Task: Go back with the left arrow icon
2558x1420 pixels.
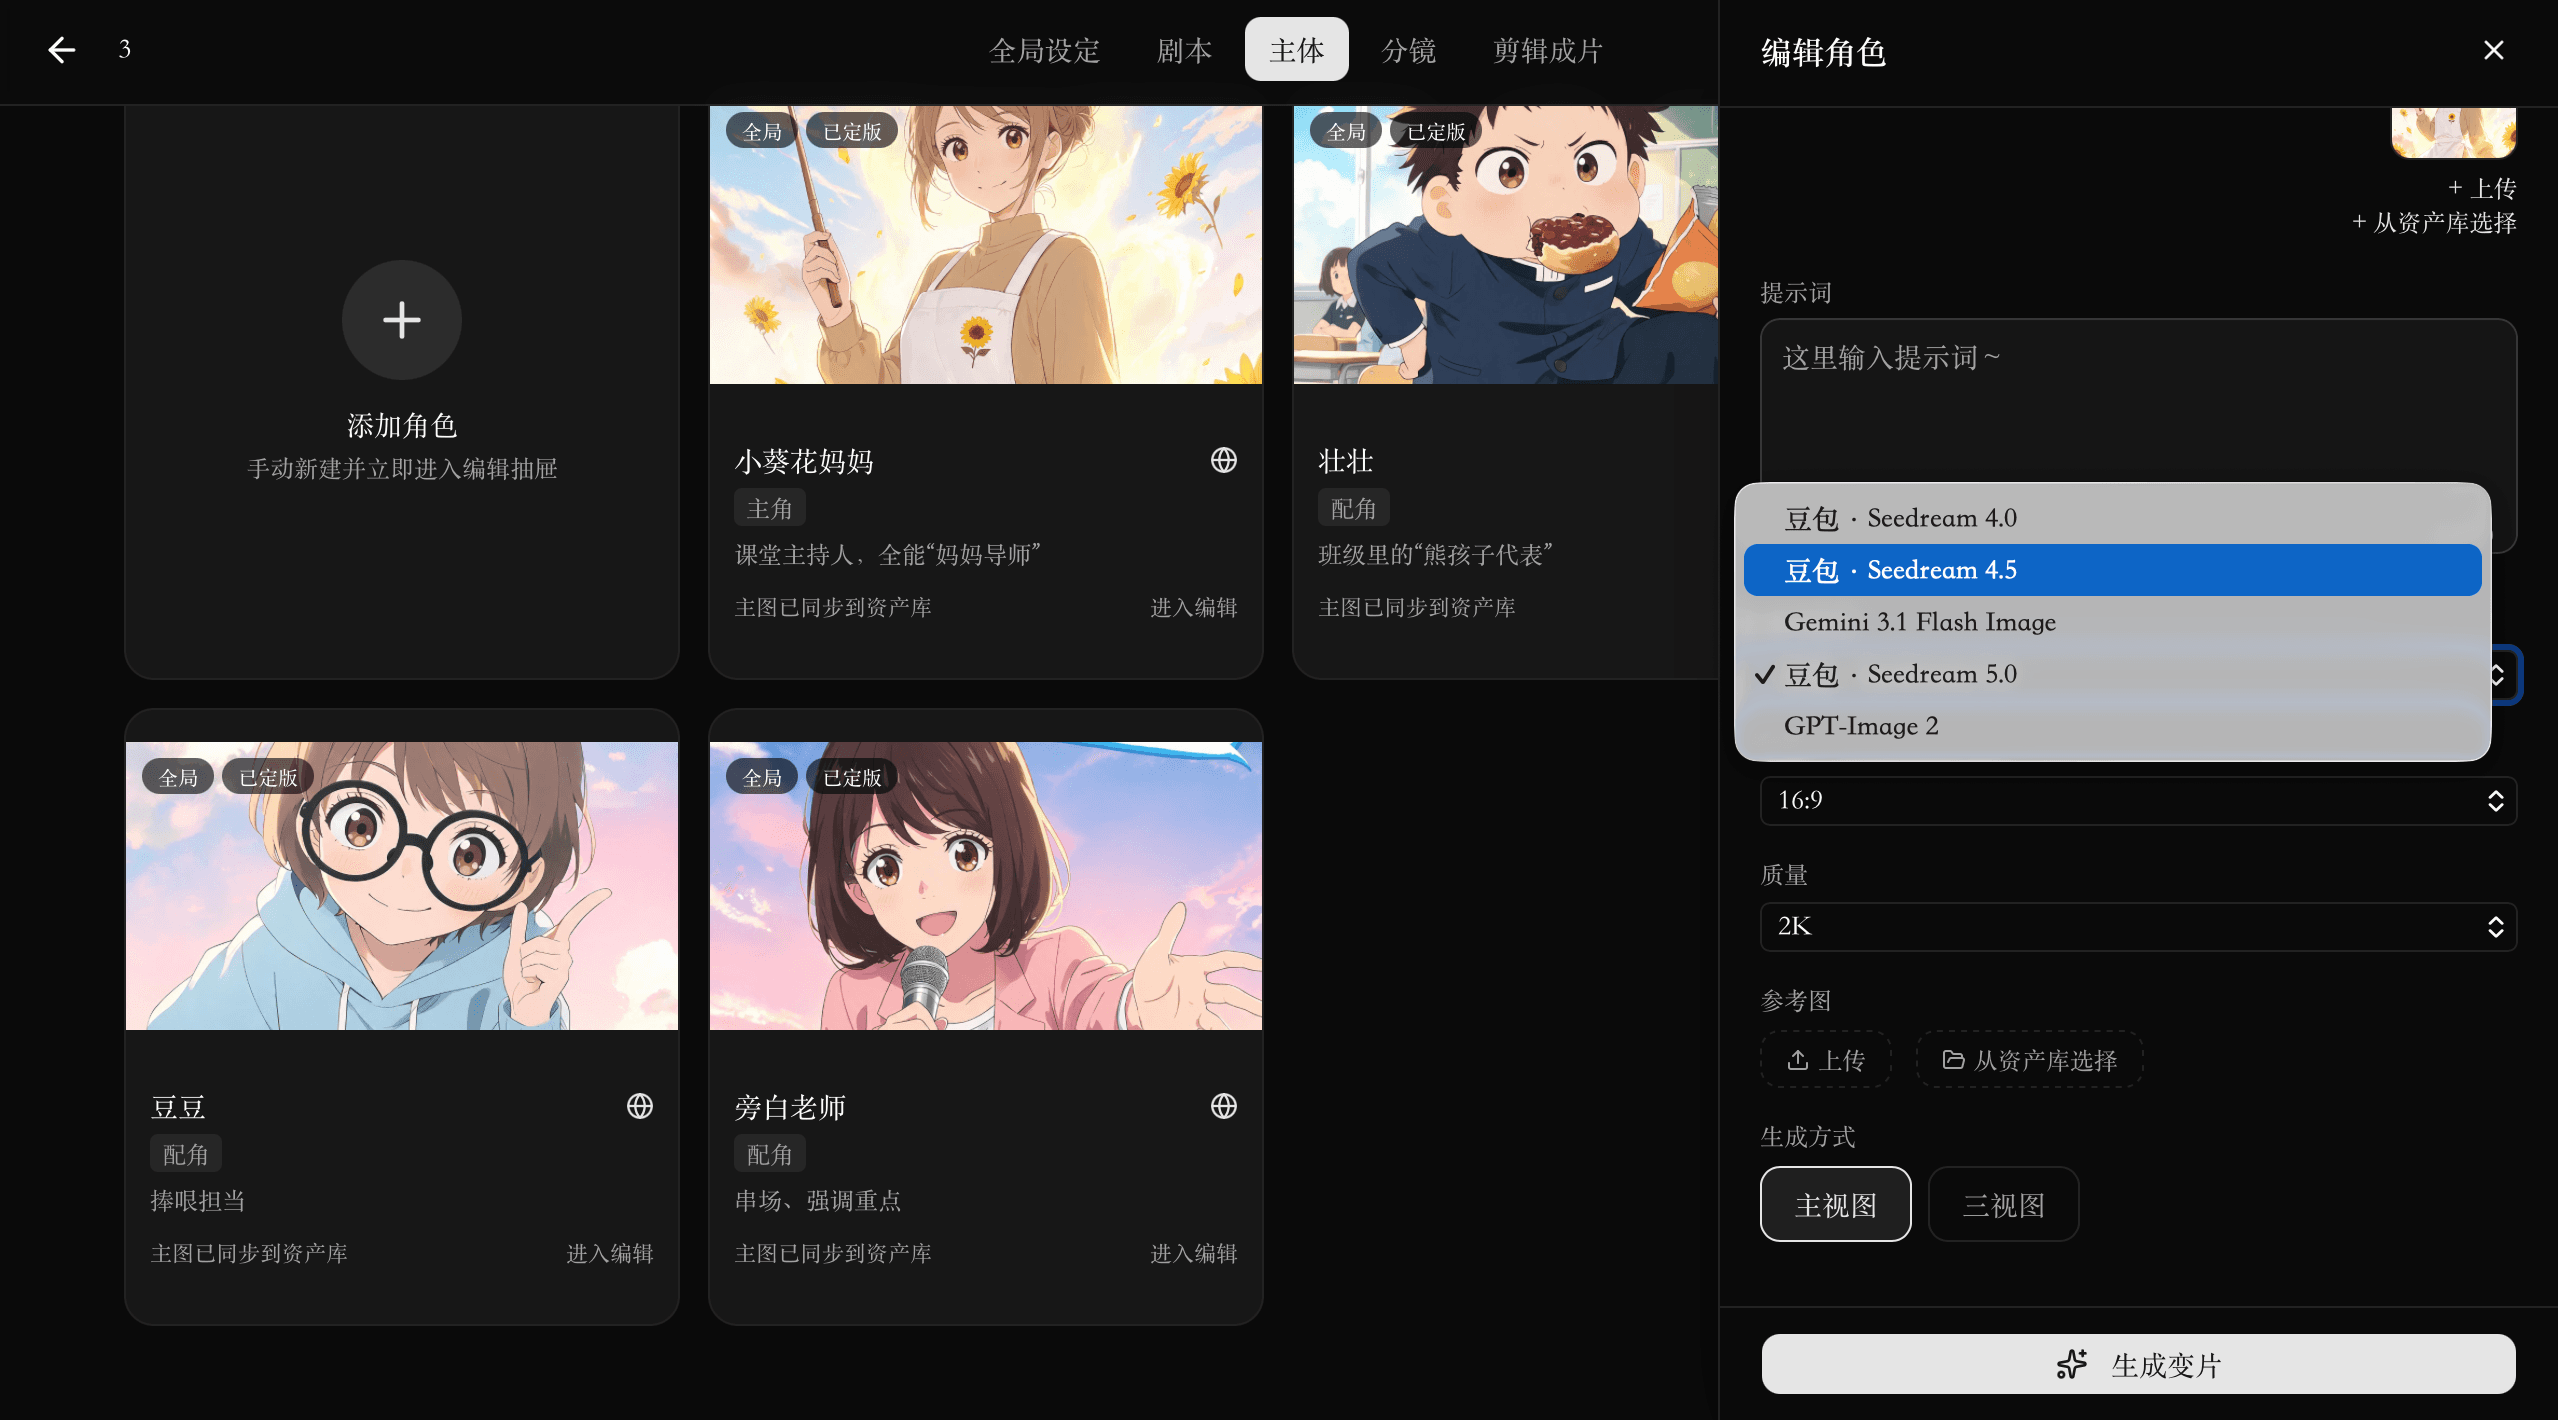Action: (x=62, y=50)
